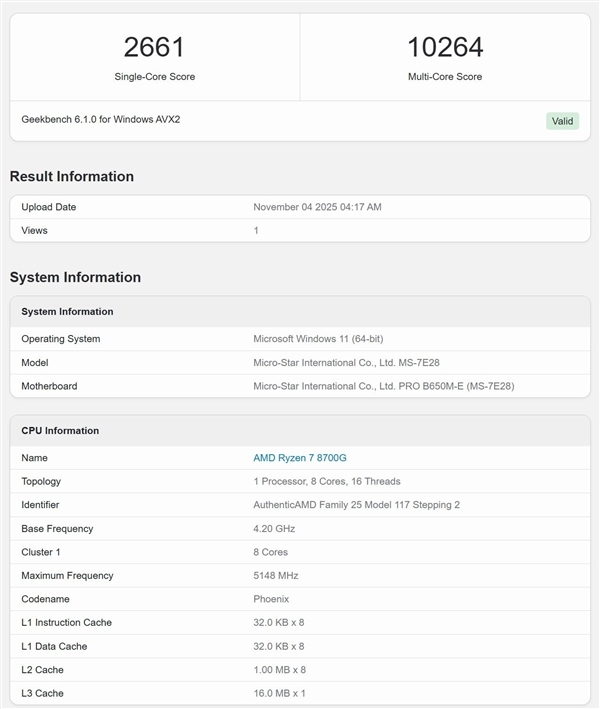Click the 5148 MHz maximum frequency value

tap(276, 575)
